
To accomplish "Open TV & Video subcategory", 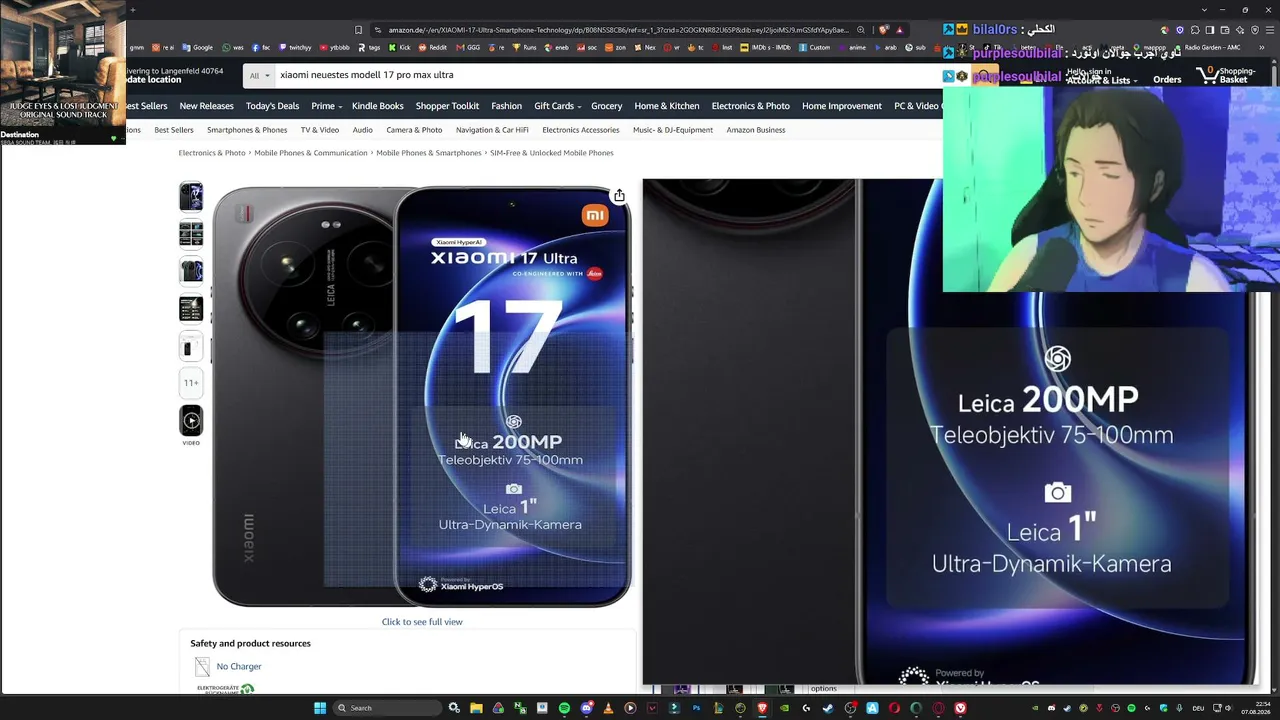I will pos(320,130).
